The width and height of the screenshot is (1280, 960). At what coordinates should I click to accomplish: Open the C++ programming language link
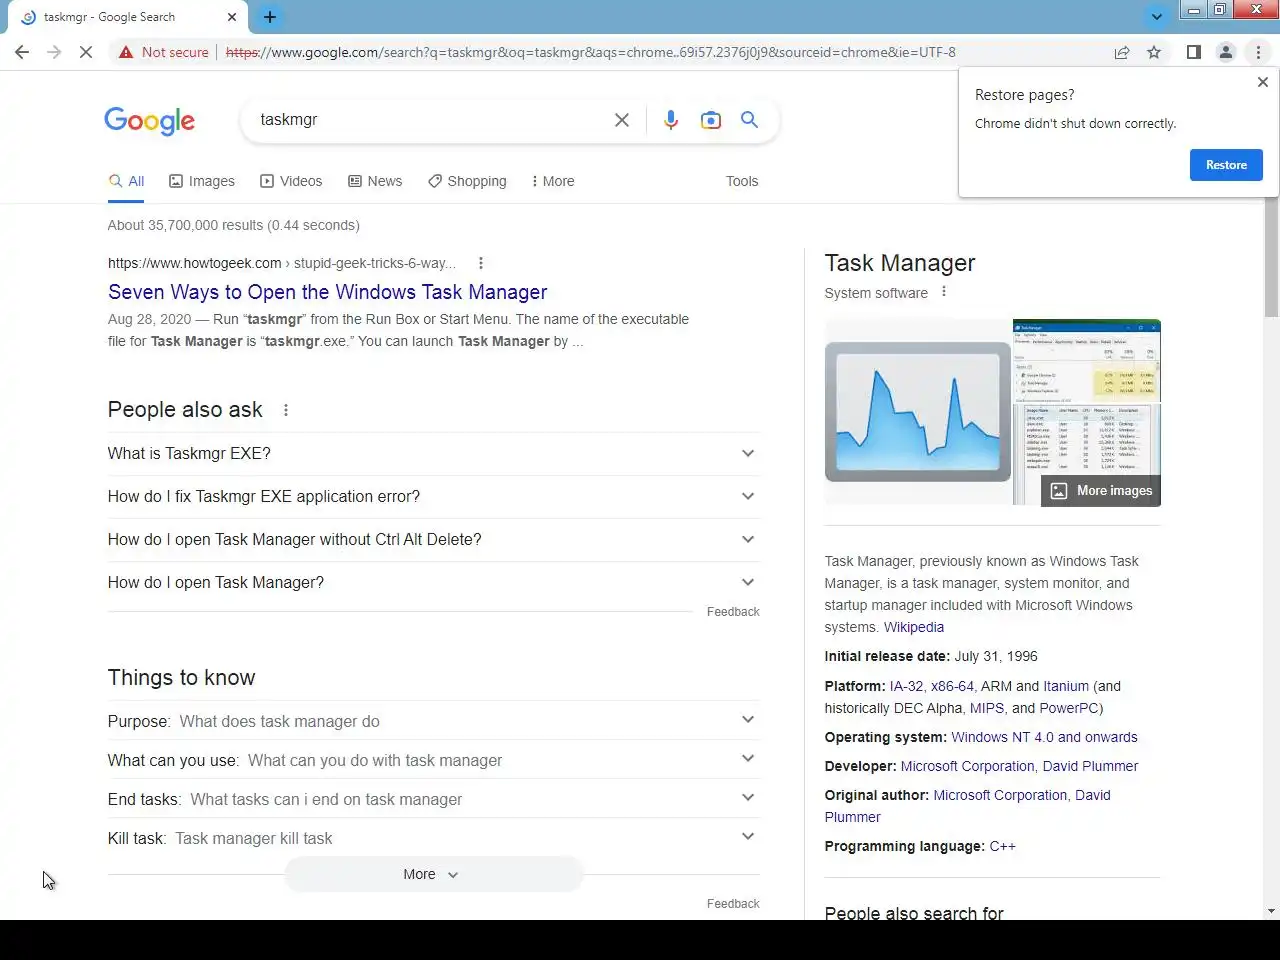[1003, 846]
